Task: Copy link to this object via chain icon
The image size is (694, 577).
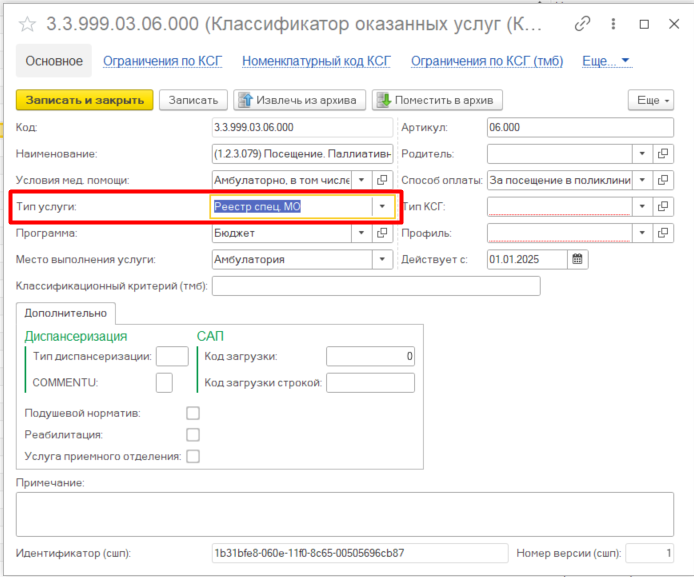Action: (582, 23)
